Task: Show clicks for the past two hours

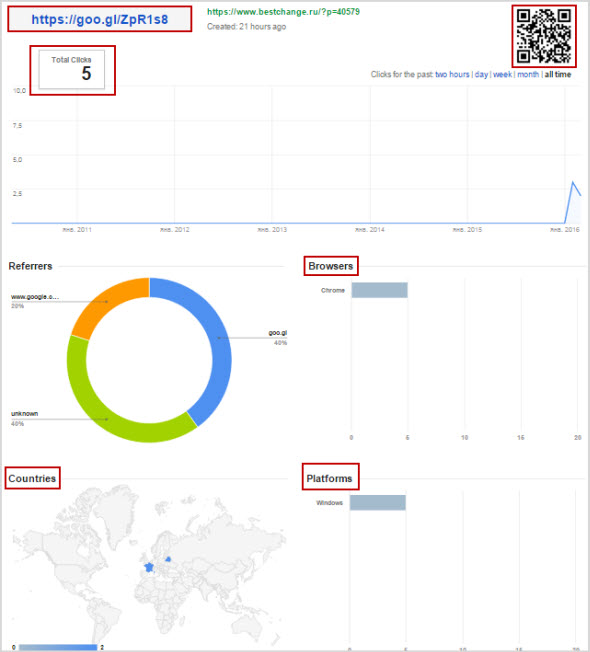Action: [452, 74]
